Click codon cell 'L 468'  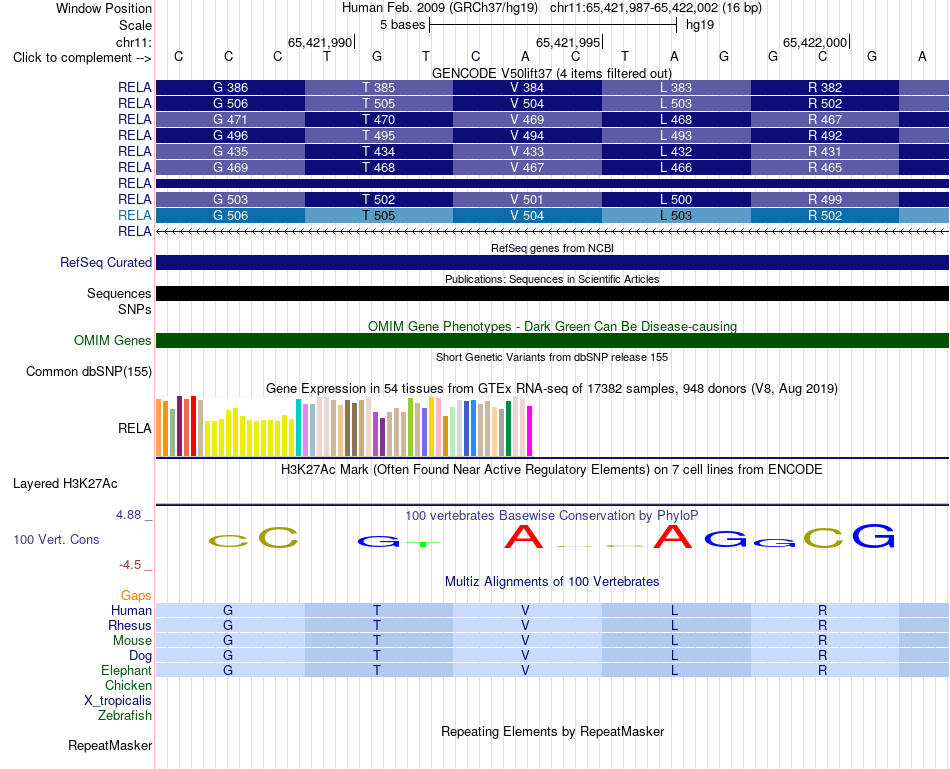(x=676, y=119)
